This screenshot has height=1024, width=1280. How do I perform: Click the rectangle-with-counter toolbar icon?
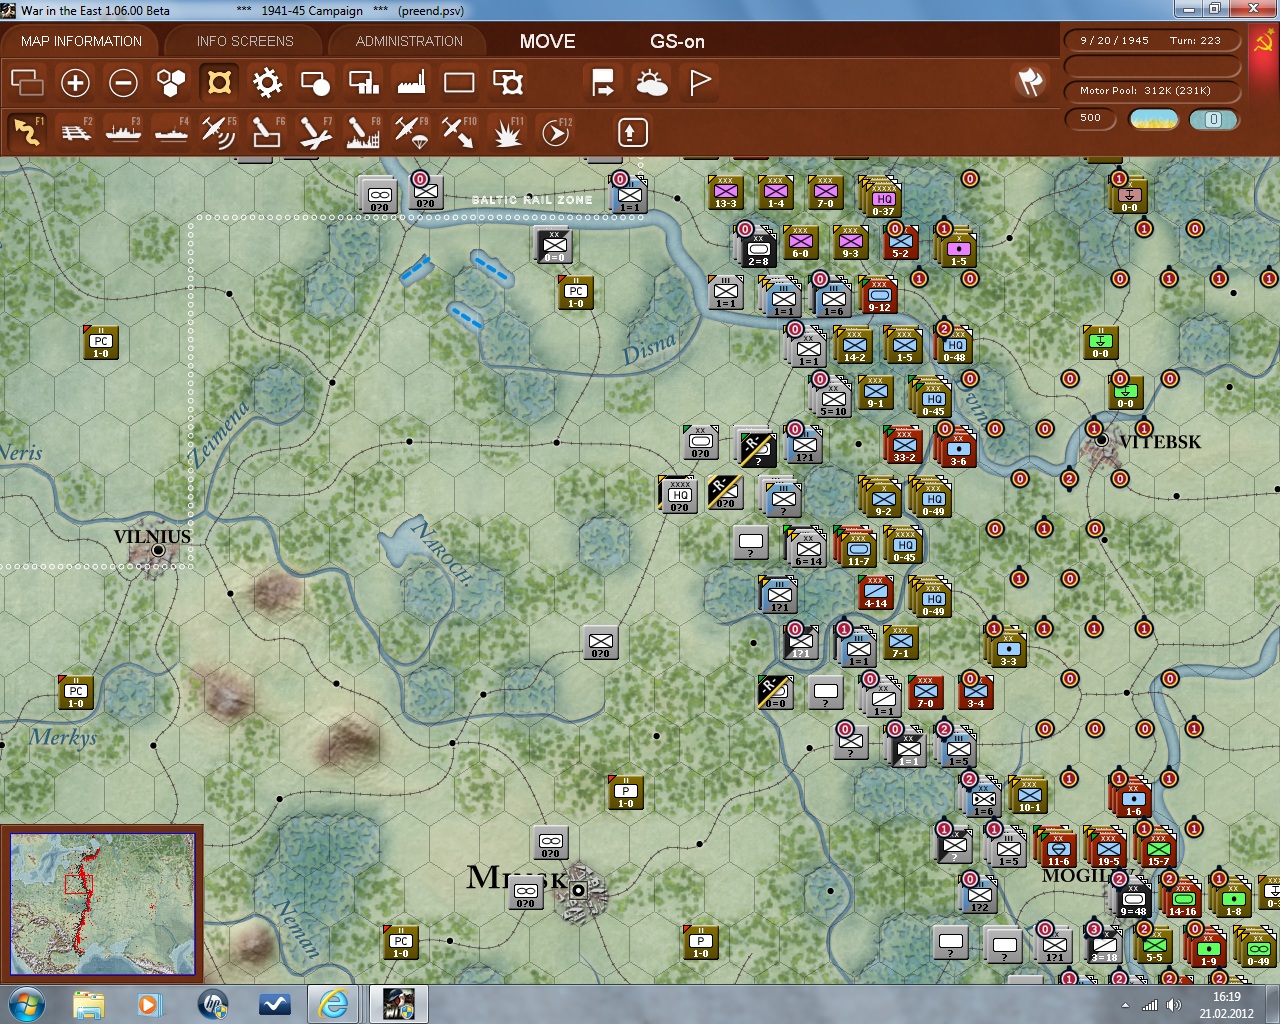pyautogui.click(x=508, y=82)
